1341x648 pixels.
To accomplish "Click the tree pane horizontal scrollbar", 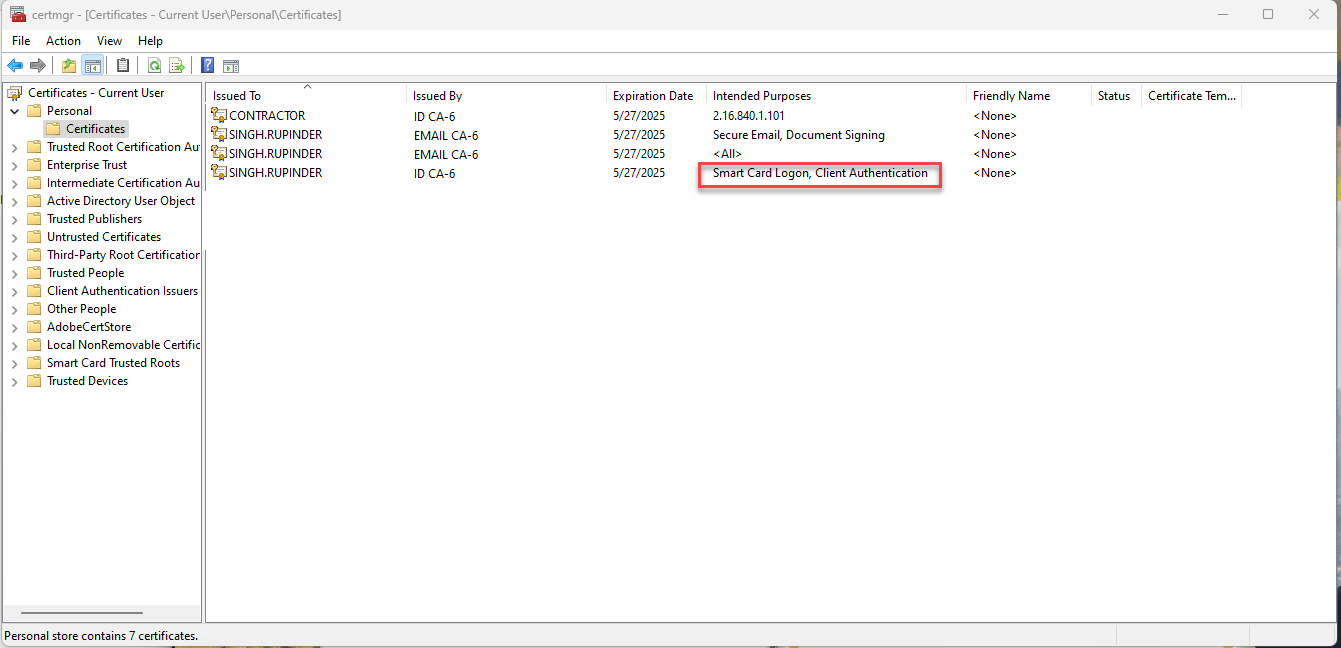I will tap(82, 613).
